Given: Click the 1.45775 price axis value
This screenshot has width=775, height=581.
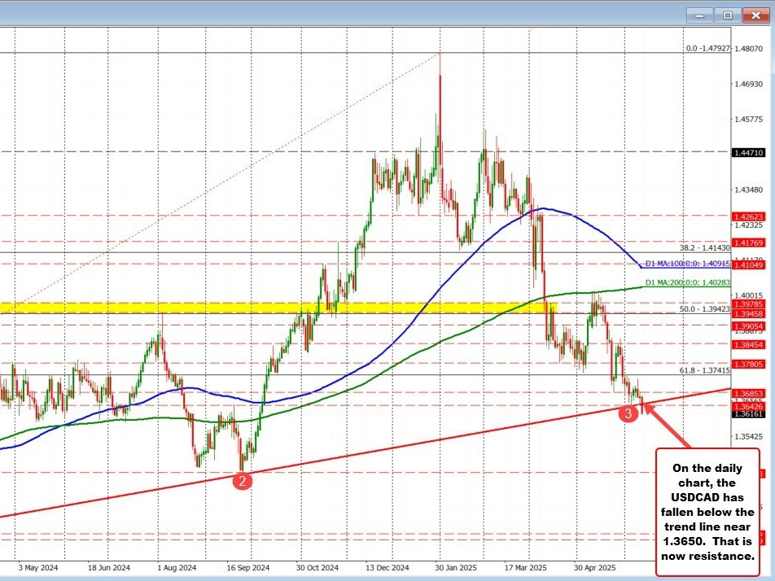Looking at the screenshot, I should pyautogui.click(x=748, y=119).
